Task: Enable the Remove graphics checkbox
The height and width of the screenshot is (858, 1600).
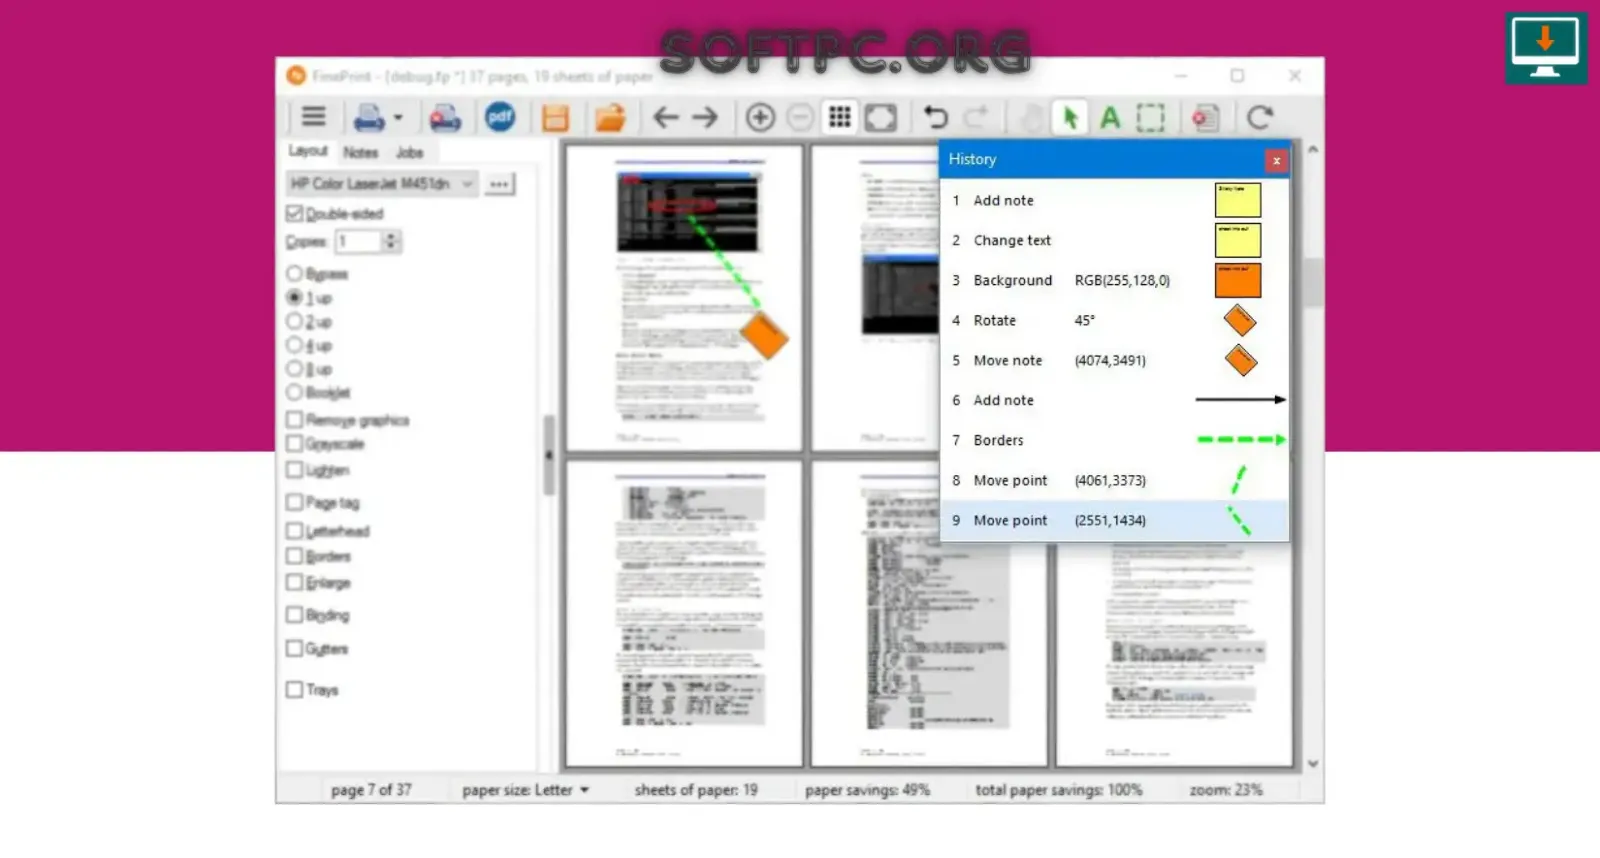Action: pos(294,420)
